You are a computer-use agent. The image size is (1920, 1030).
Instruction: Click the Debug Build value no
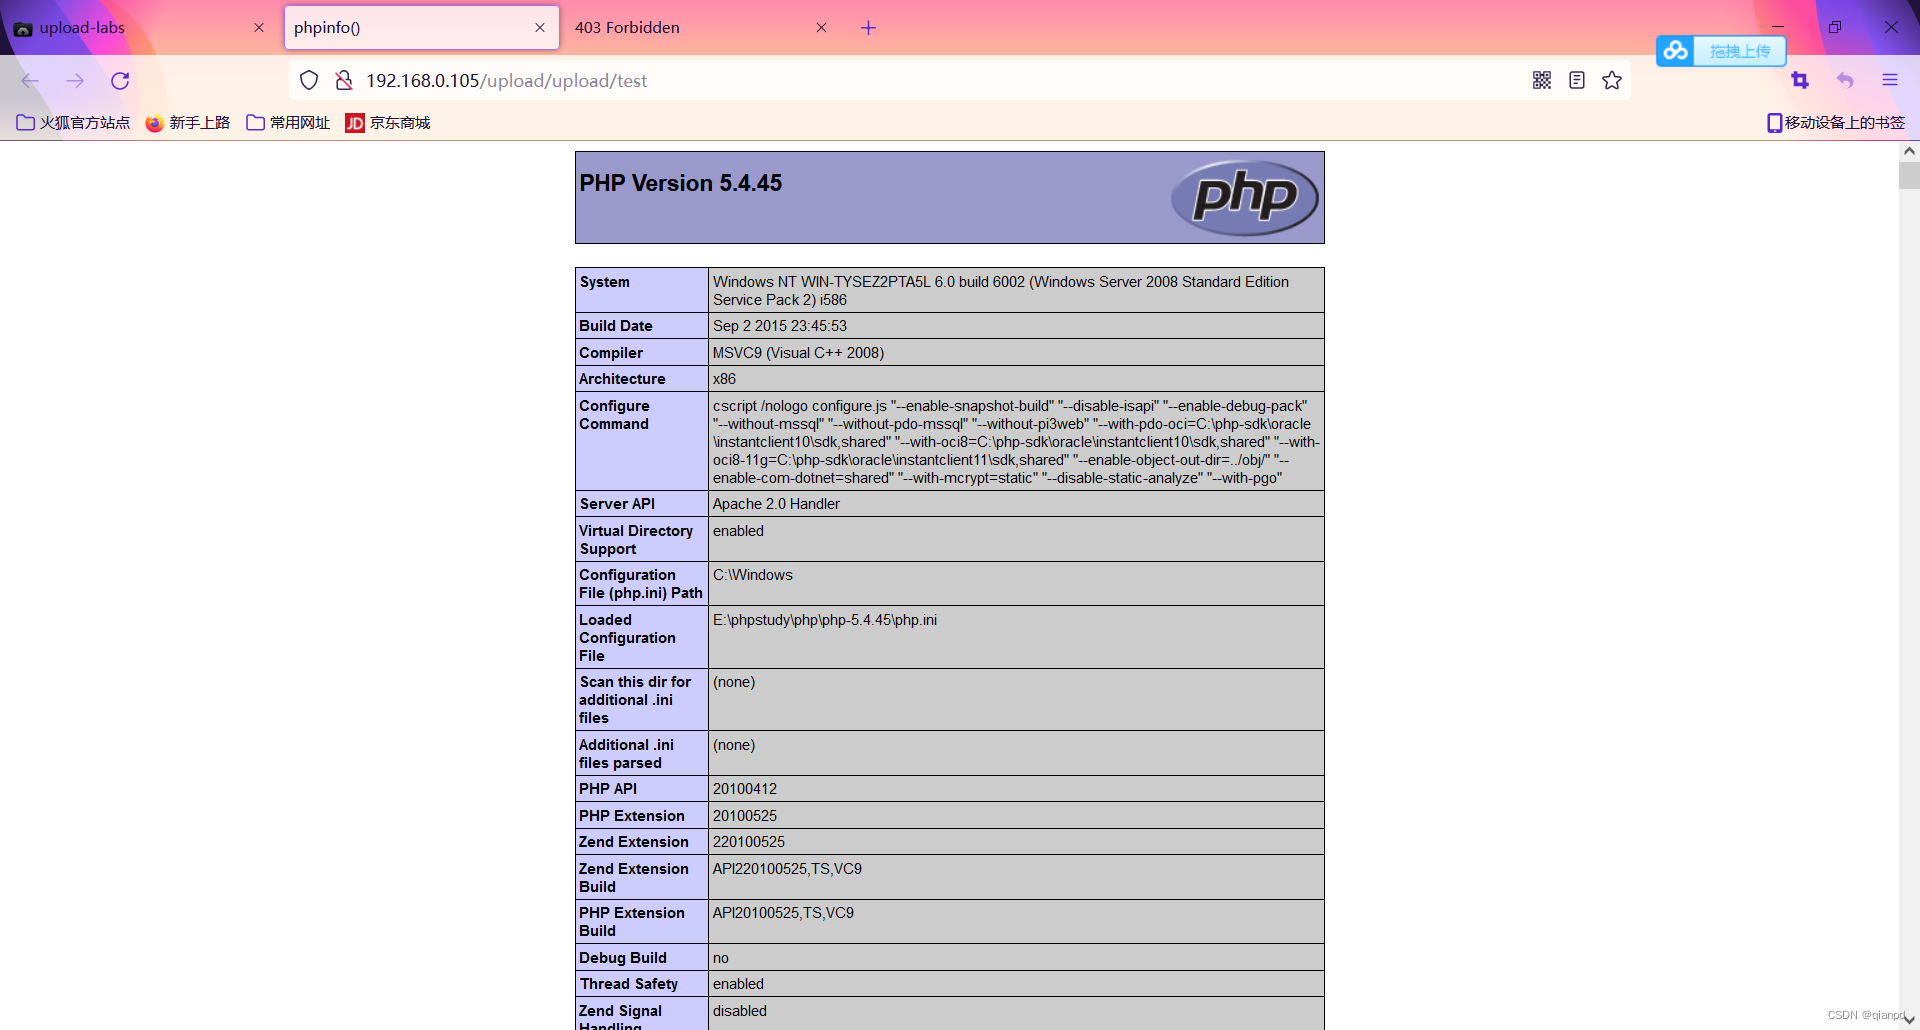tap(721, 958)
